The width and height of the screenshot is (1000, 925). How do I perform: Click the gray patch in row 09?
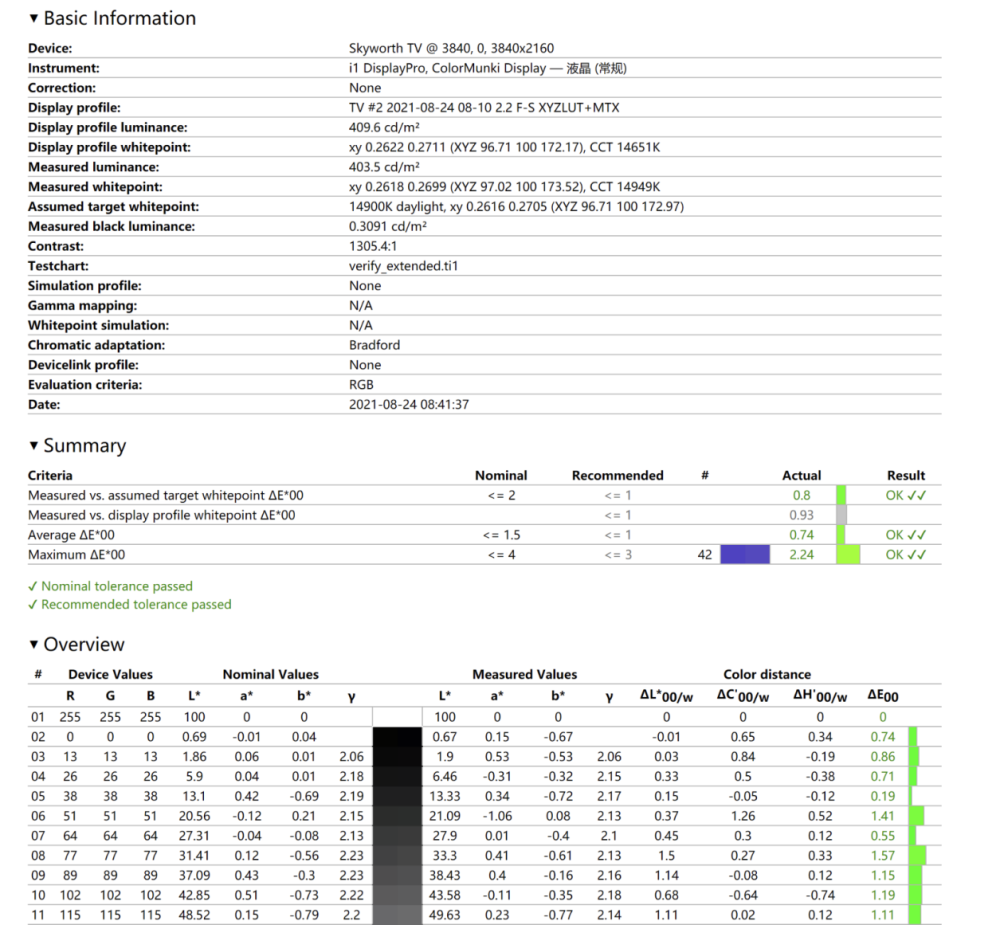[397, 875]
